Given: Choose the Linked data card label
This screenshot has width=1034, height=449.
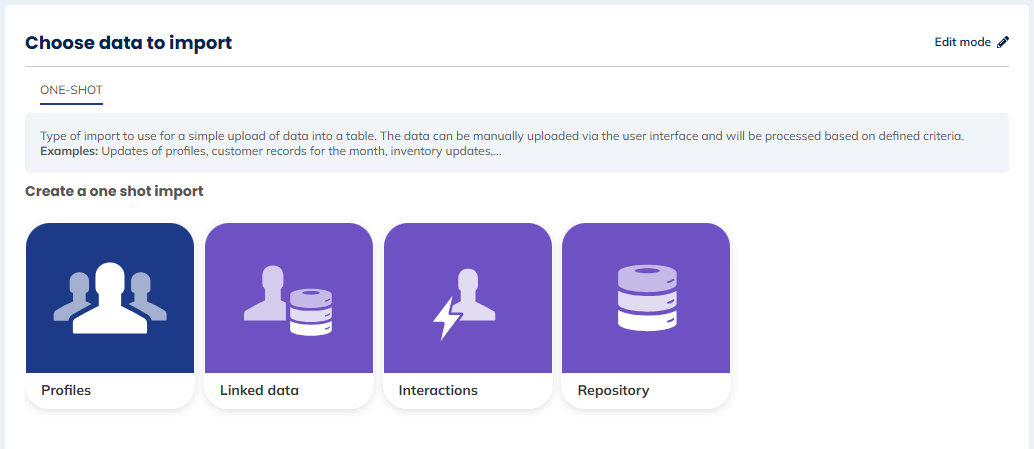Looking at the screenshot, I should point(259,390).
